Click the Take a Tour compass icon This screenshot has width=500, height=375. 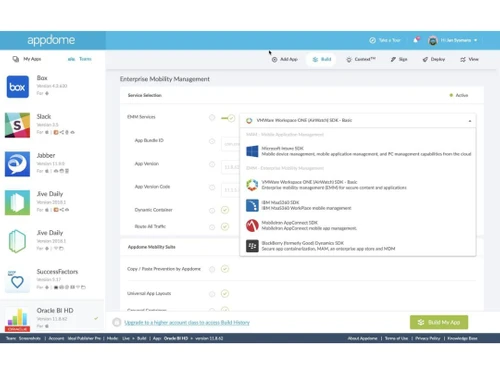[372, 40]
